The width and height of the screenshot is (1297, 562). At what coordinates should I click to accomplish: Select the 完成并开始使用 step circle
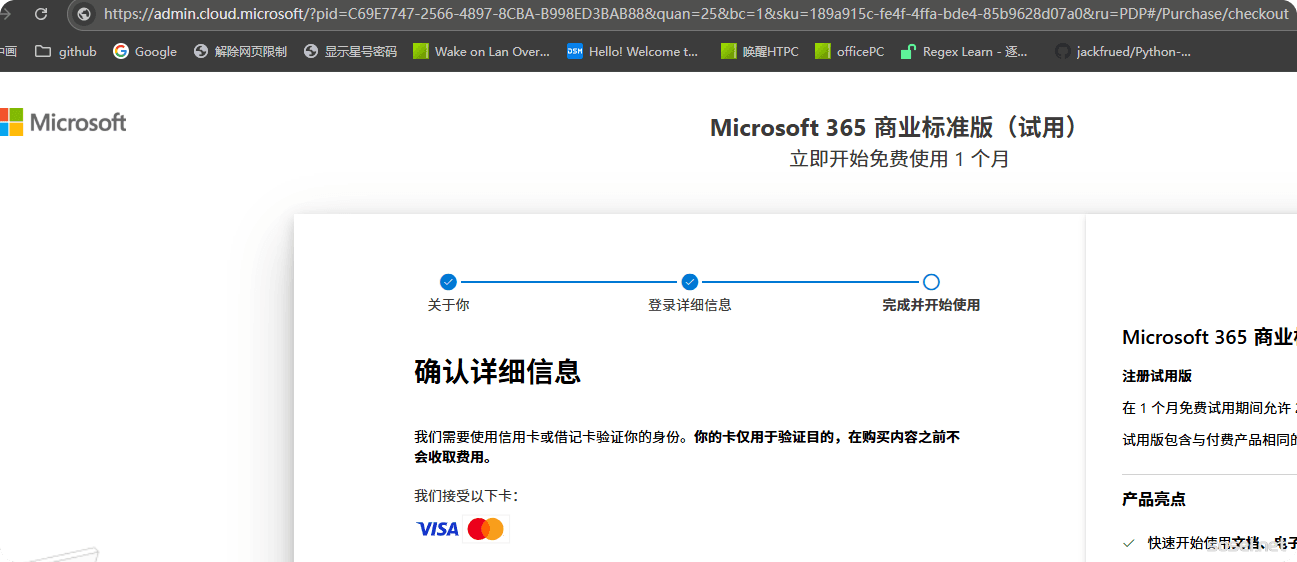coord(931,282)
